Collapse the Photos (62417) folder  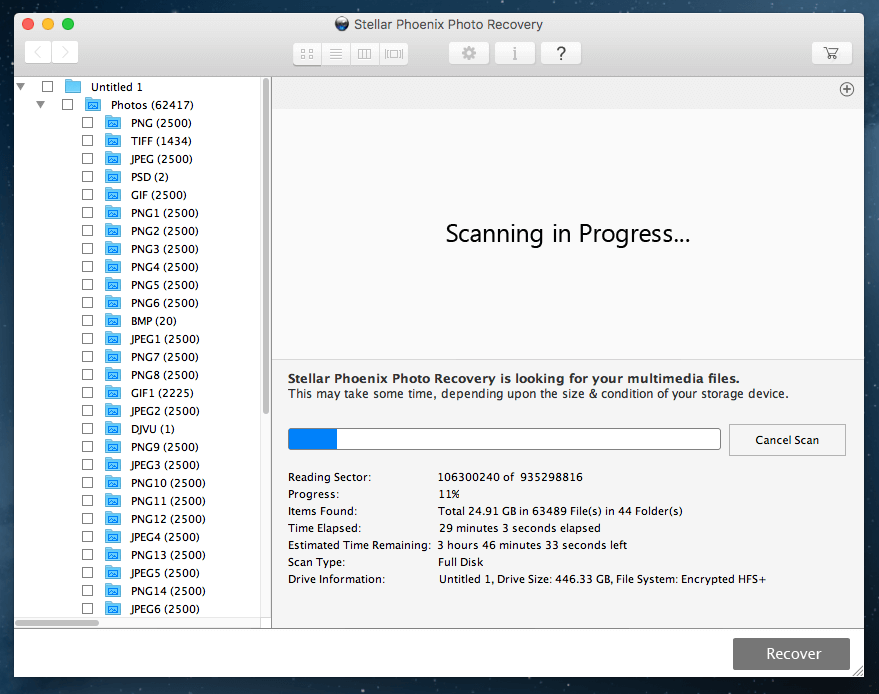40,105
